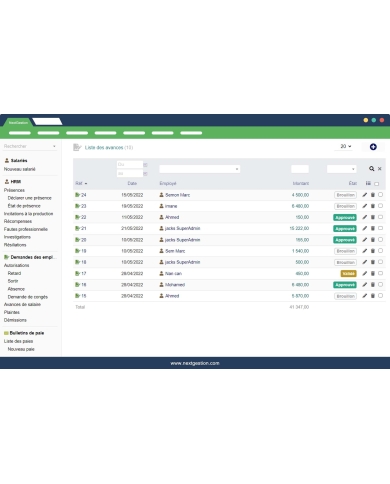Viewport: 390px width, 484px height.
Task: Edit advance row 22 pencil icon
Action: pyautogui.click(x=365, y=217)
